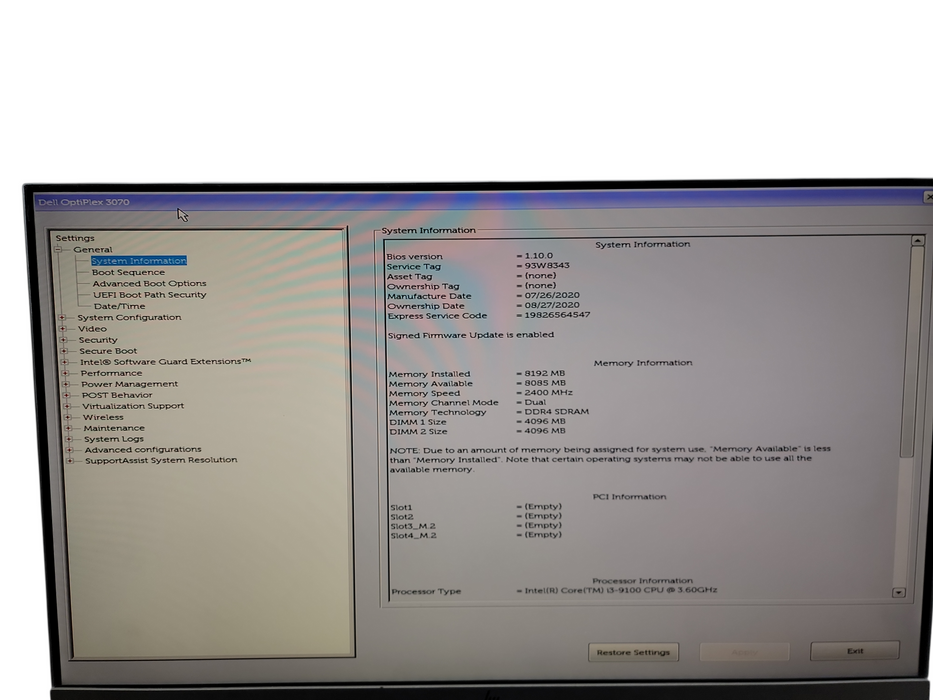Select the Performance label
Viewport: 933px width, 700px height.
111,373
